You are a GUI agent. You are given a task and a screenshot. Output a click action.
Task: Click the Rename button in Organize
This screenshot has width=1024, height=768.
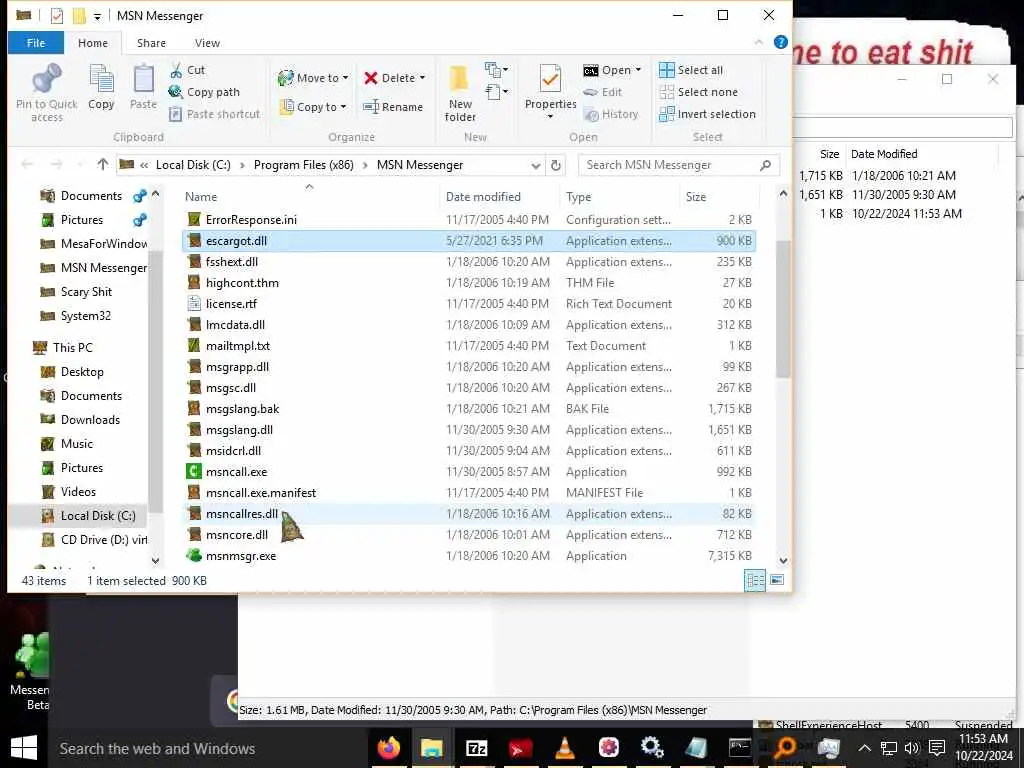pyautogui.click(x=393, y=107)
